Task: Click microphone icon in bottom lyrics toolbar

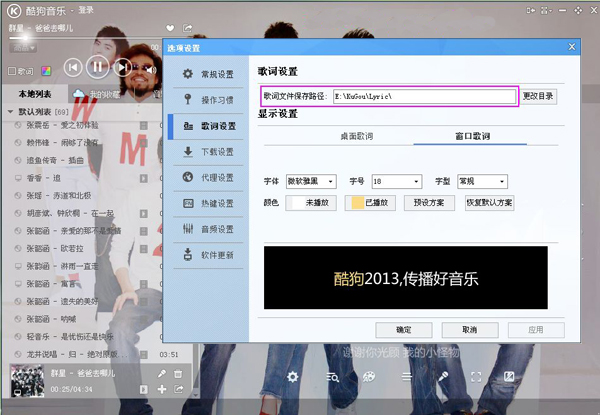Action: [443, 377]
